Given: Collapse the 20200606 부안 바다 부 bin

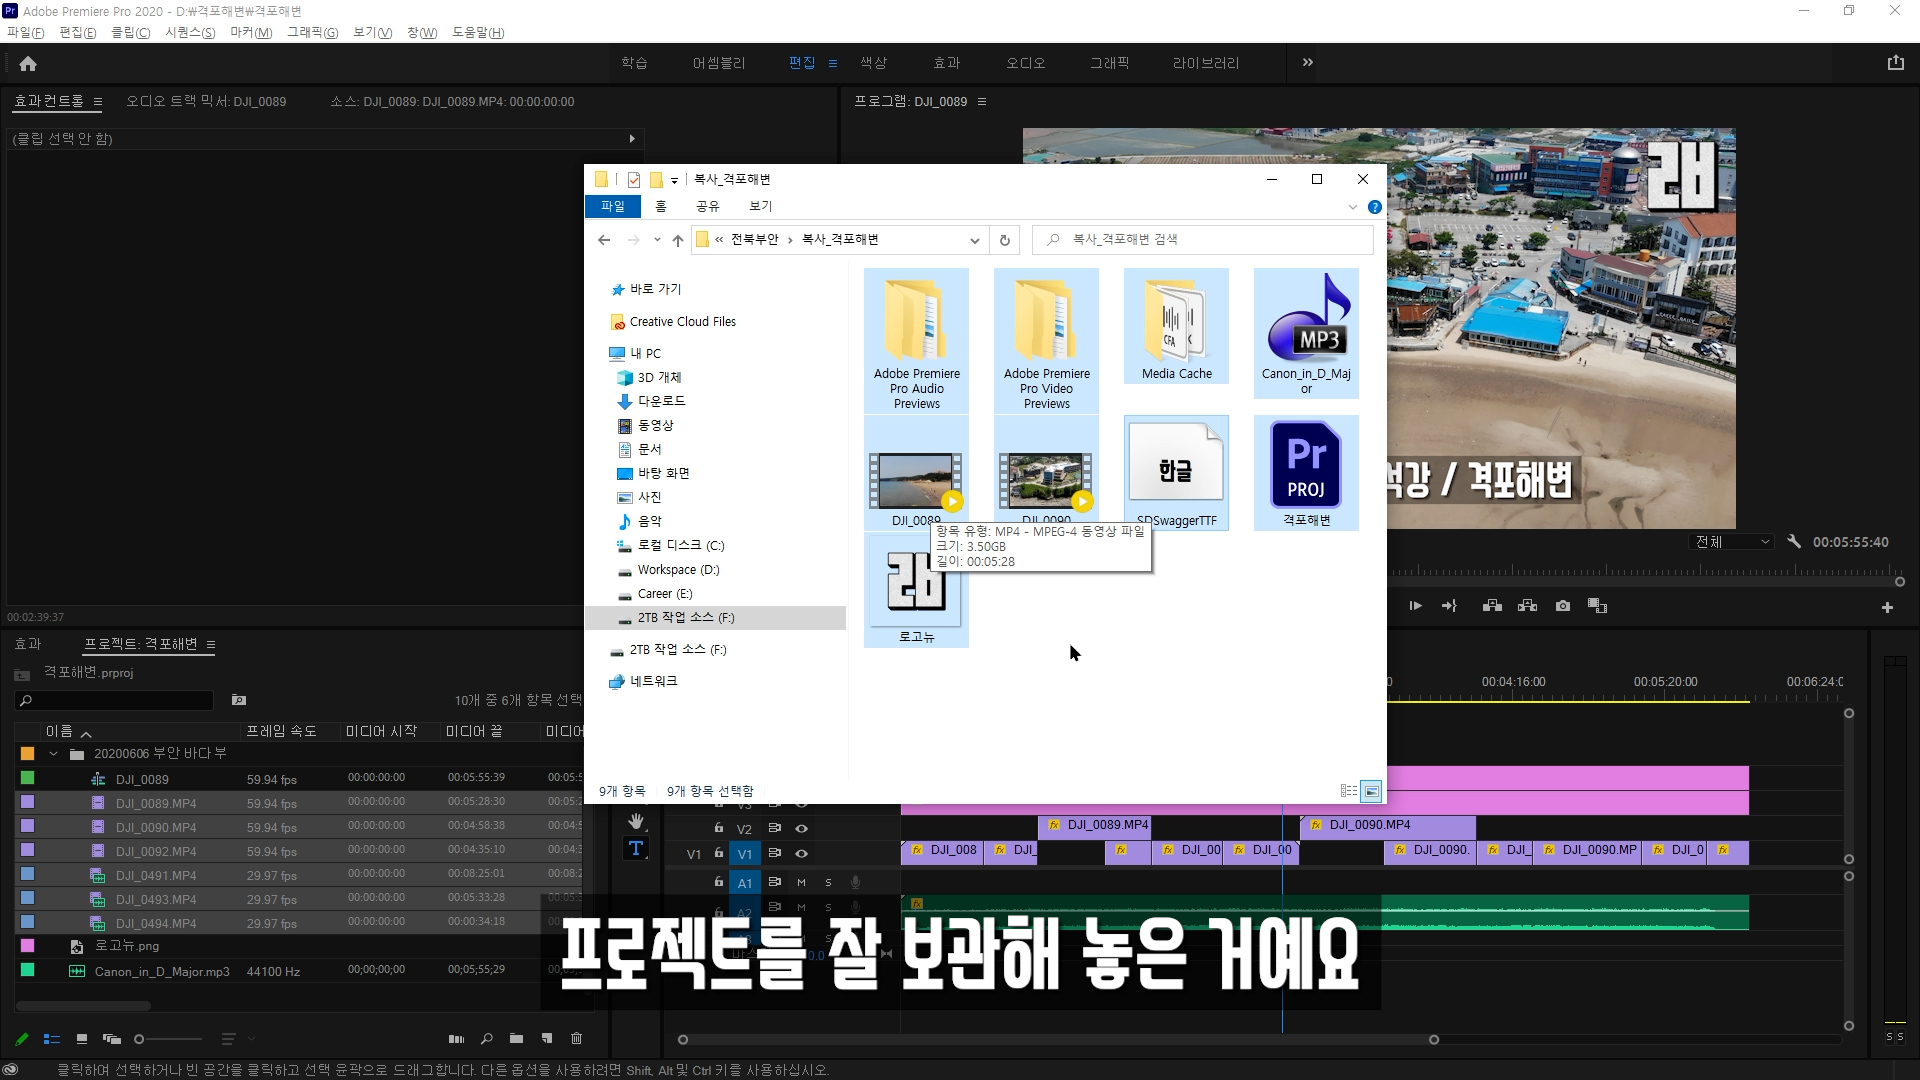Looking at the screenshot, I should click(x=53, y=754).
